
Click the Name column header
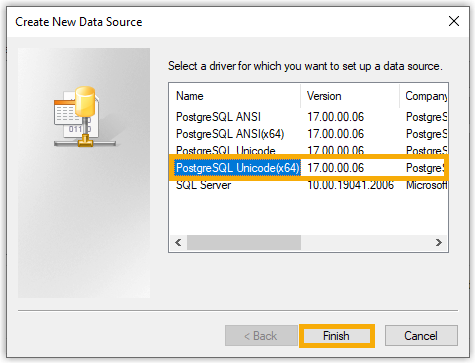point(235,96)
